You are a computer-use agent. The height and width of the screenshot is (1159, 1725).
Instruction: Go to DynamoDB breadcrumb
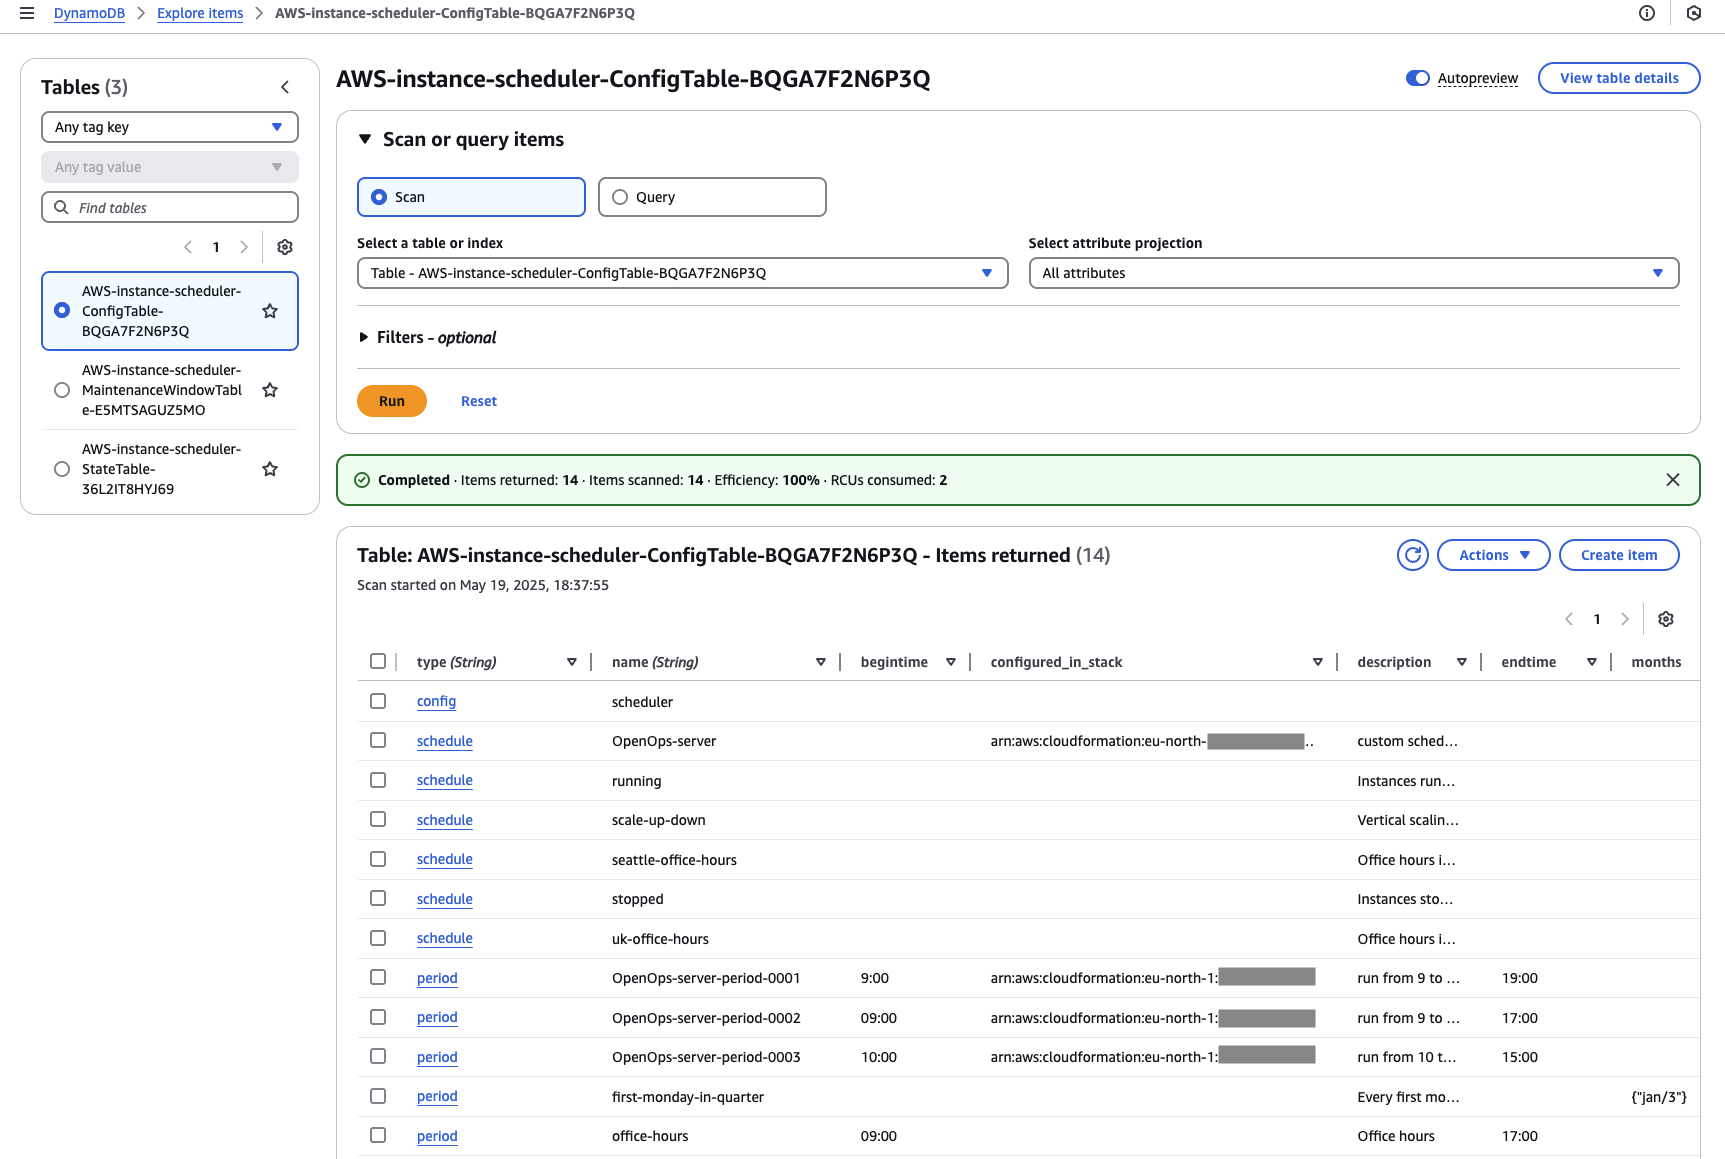[x=89, y=13]
